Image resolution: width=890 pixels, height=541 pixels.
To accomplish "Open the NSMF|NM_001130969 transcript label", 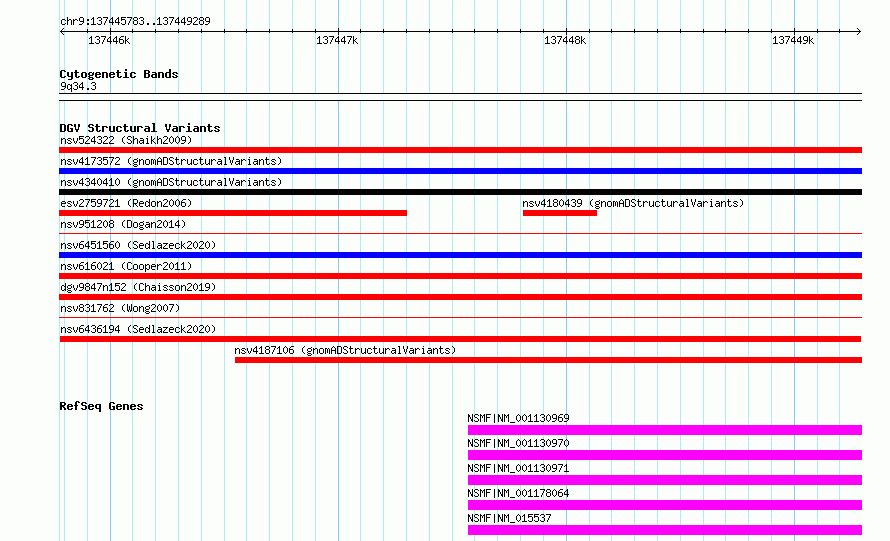I will (518, 418).
